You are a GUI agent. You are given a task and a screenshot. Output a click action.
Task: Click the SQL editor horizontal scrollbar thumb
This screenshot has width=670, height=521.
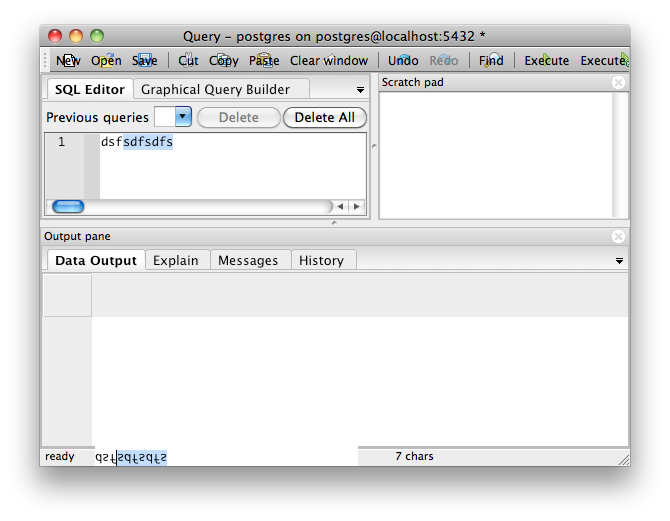pyautogui.click(x=68, y=207)
